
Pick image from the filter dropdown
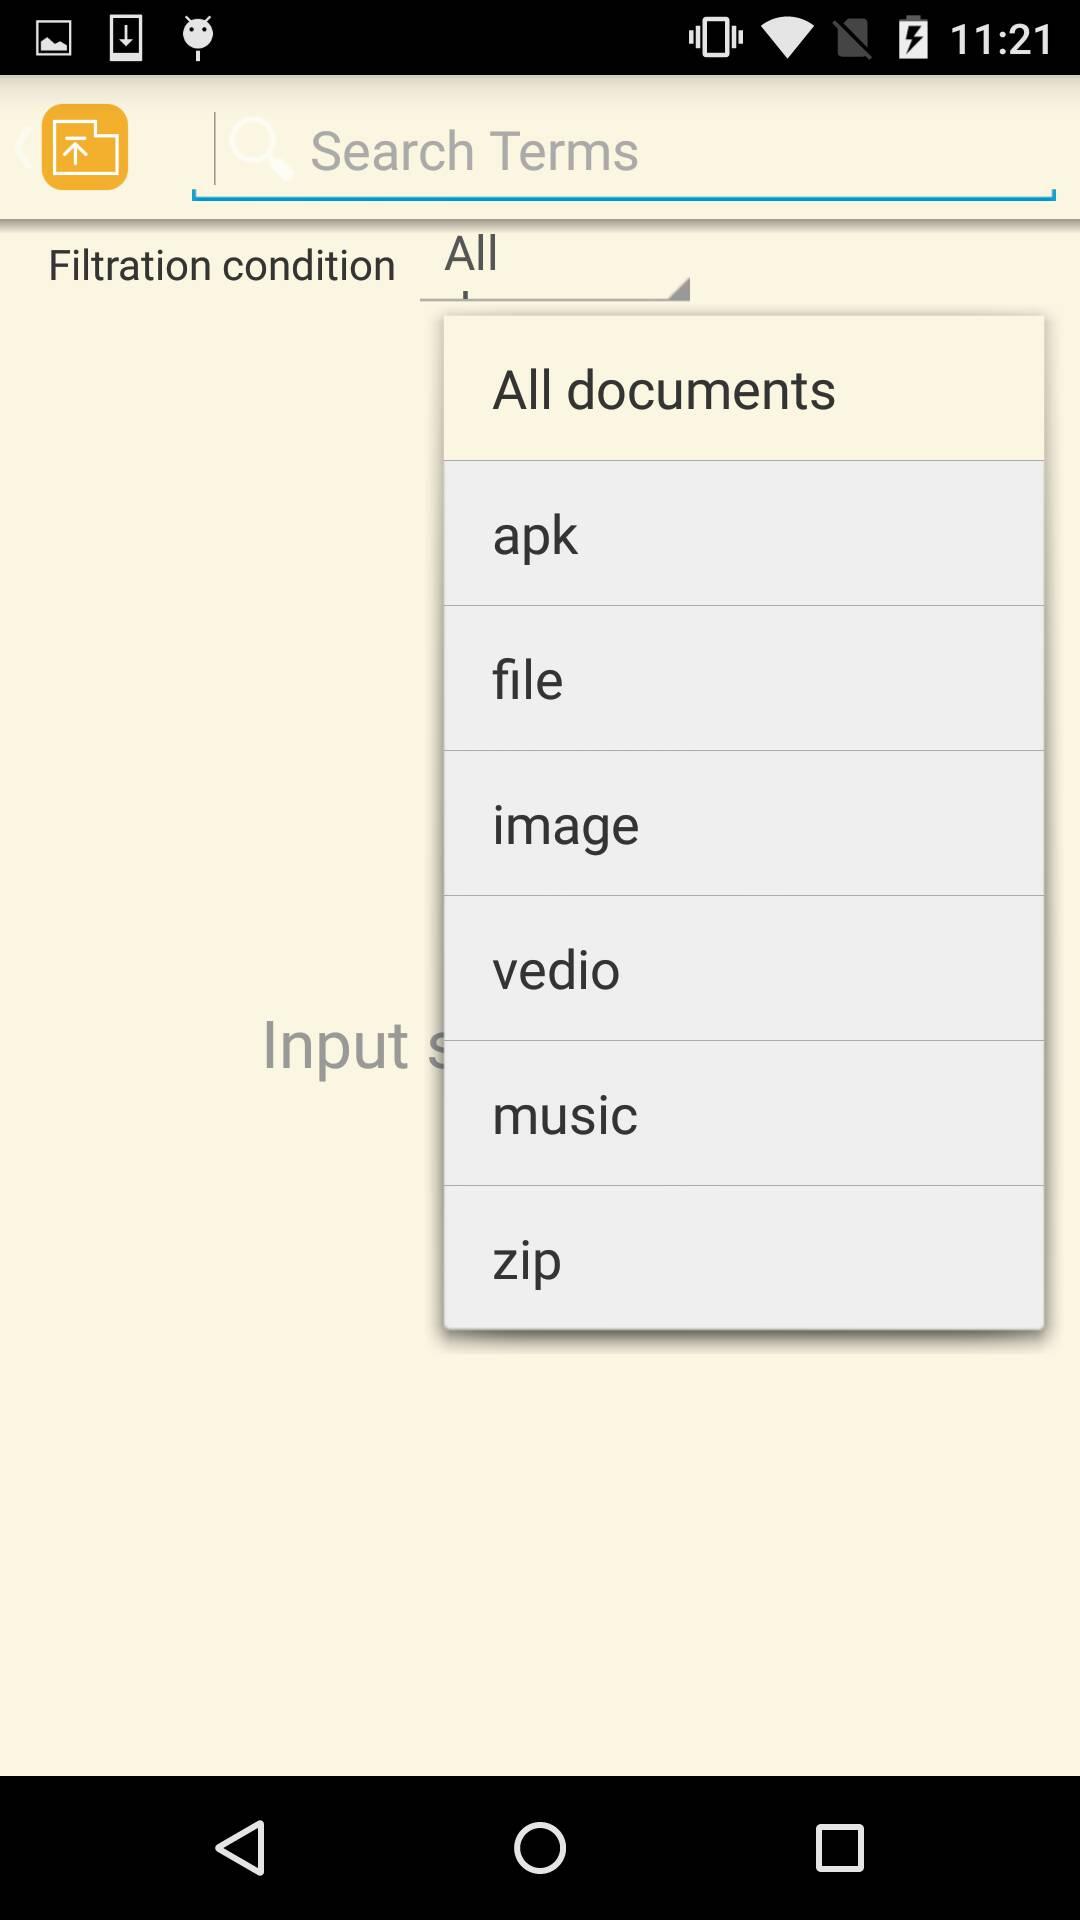(744, 824)
